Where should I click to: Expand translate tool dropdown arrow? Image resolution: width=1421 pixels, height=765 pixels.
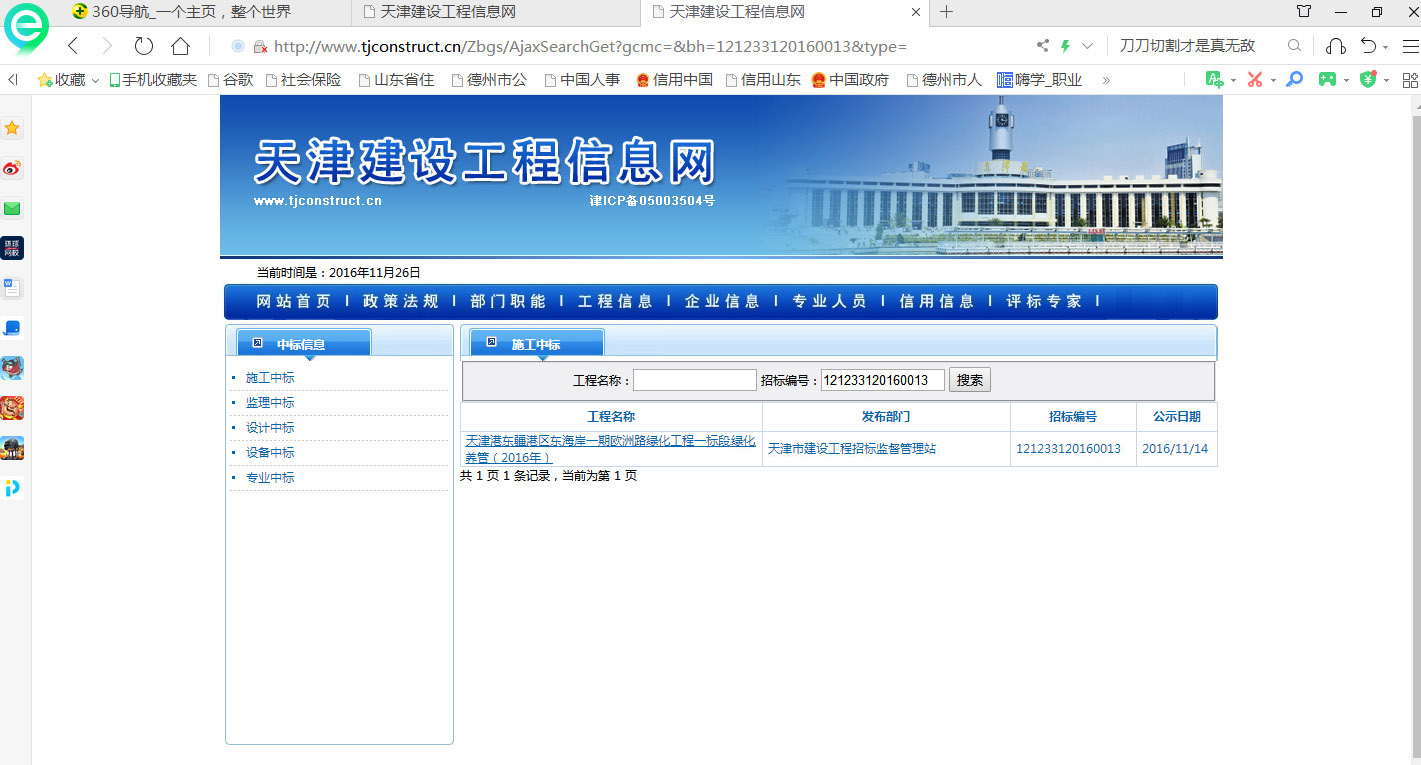1233,80
